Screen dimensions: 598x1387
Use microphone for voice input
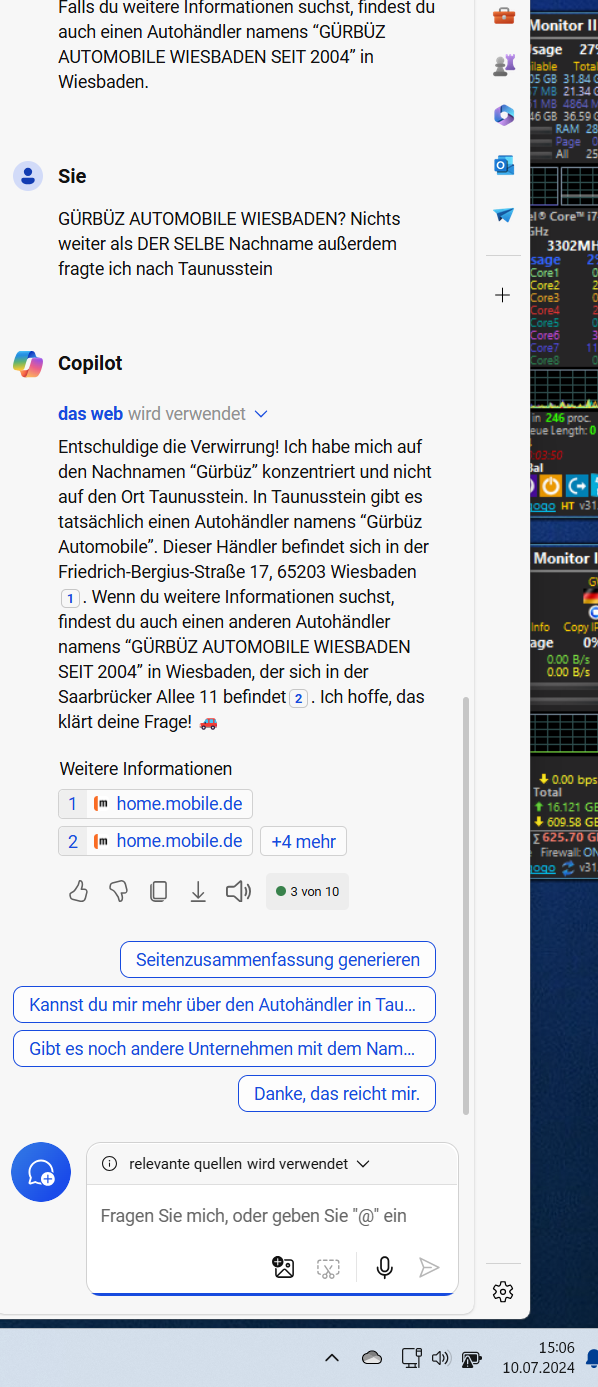point(385,1268)
